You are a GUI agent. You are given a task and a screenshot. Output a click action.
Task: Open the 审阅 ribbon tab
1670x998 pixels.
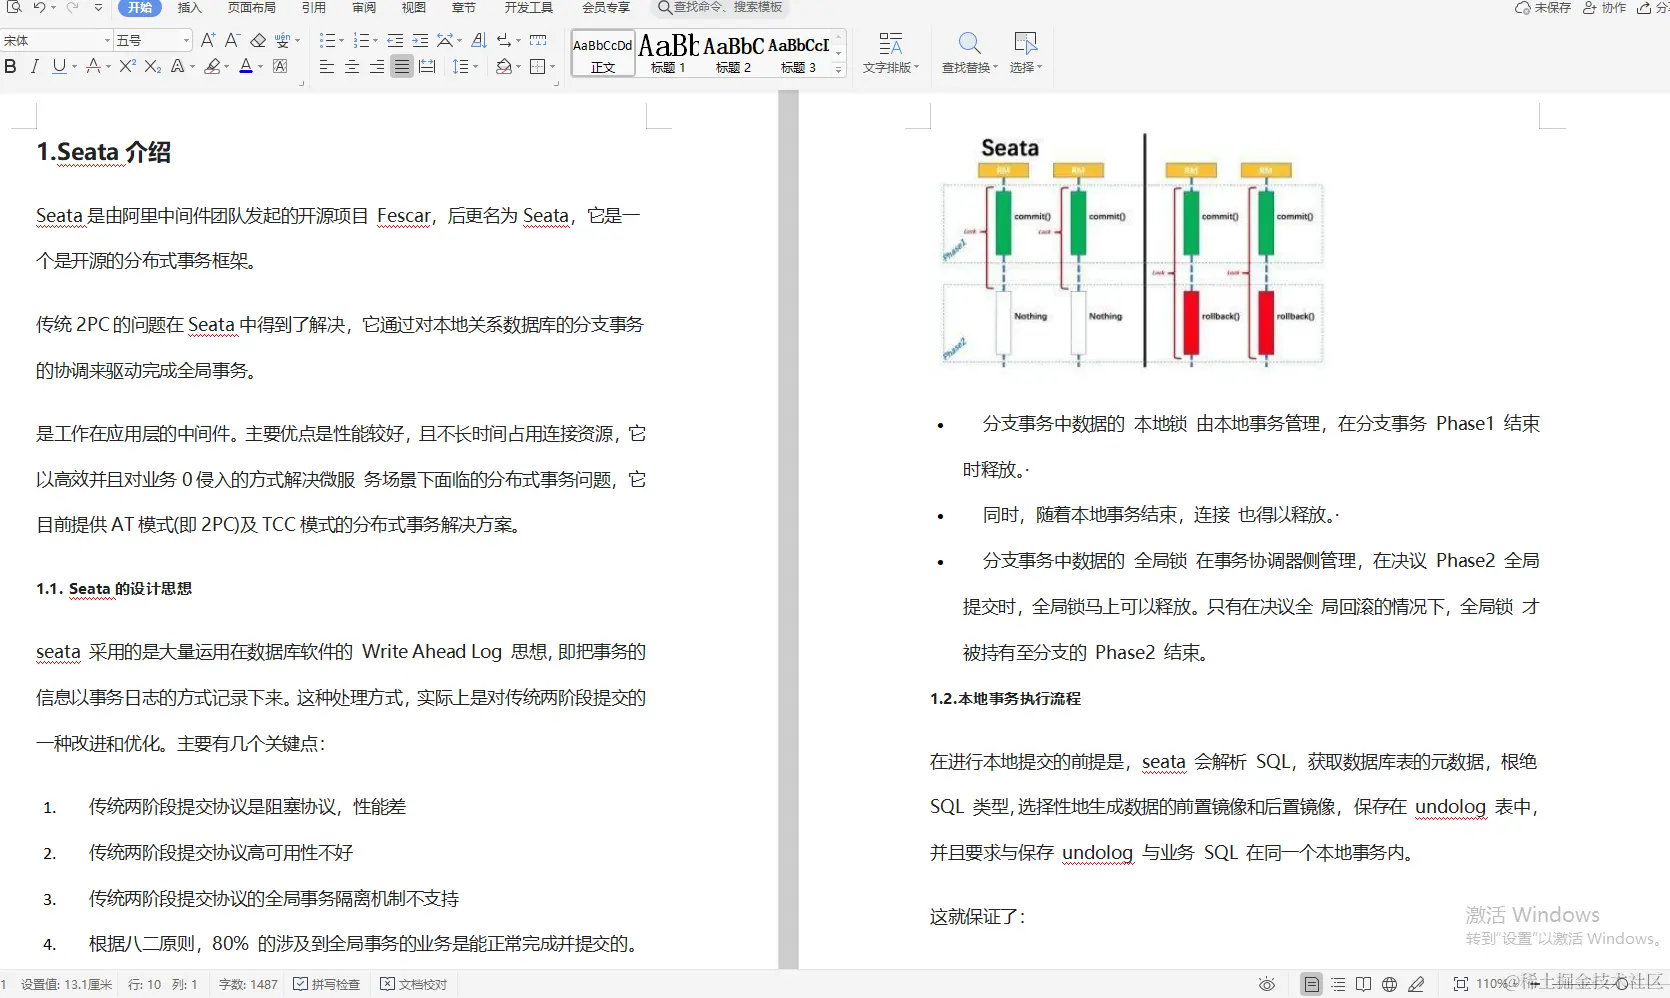click(362, 8)
